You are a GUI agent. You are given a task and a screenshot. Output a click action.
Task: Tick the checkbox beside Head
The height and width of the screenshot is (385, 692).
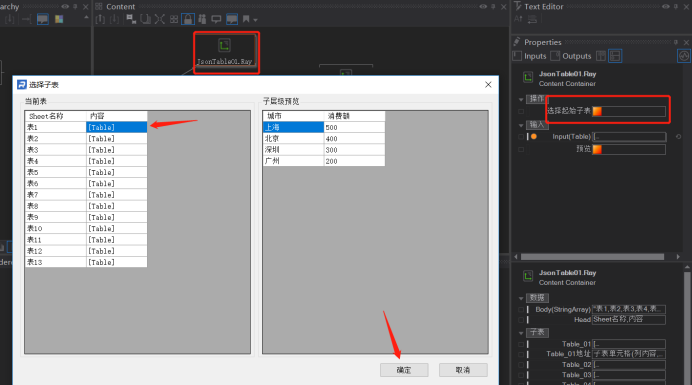coord(521,320)
